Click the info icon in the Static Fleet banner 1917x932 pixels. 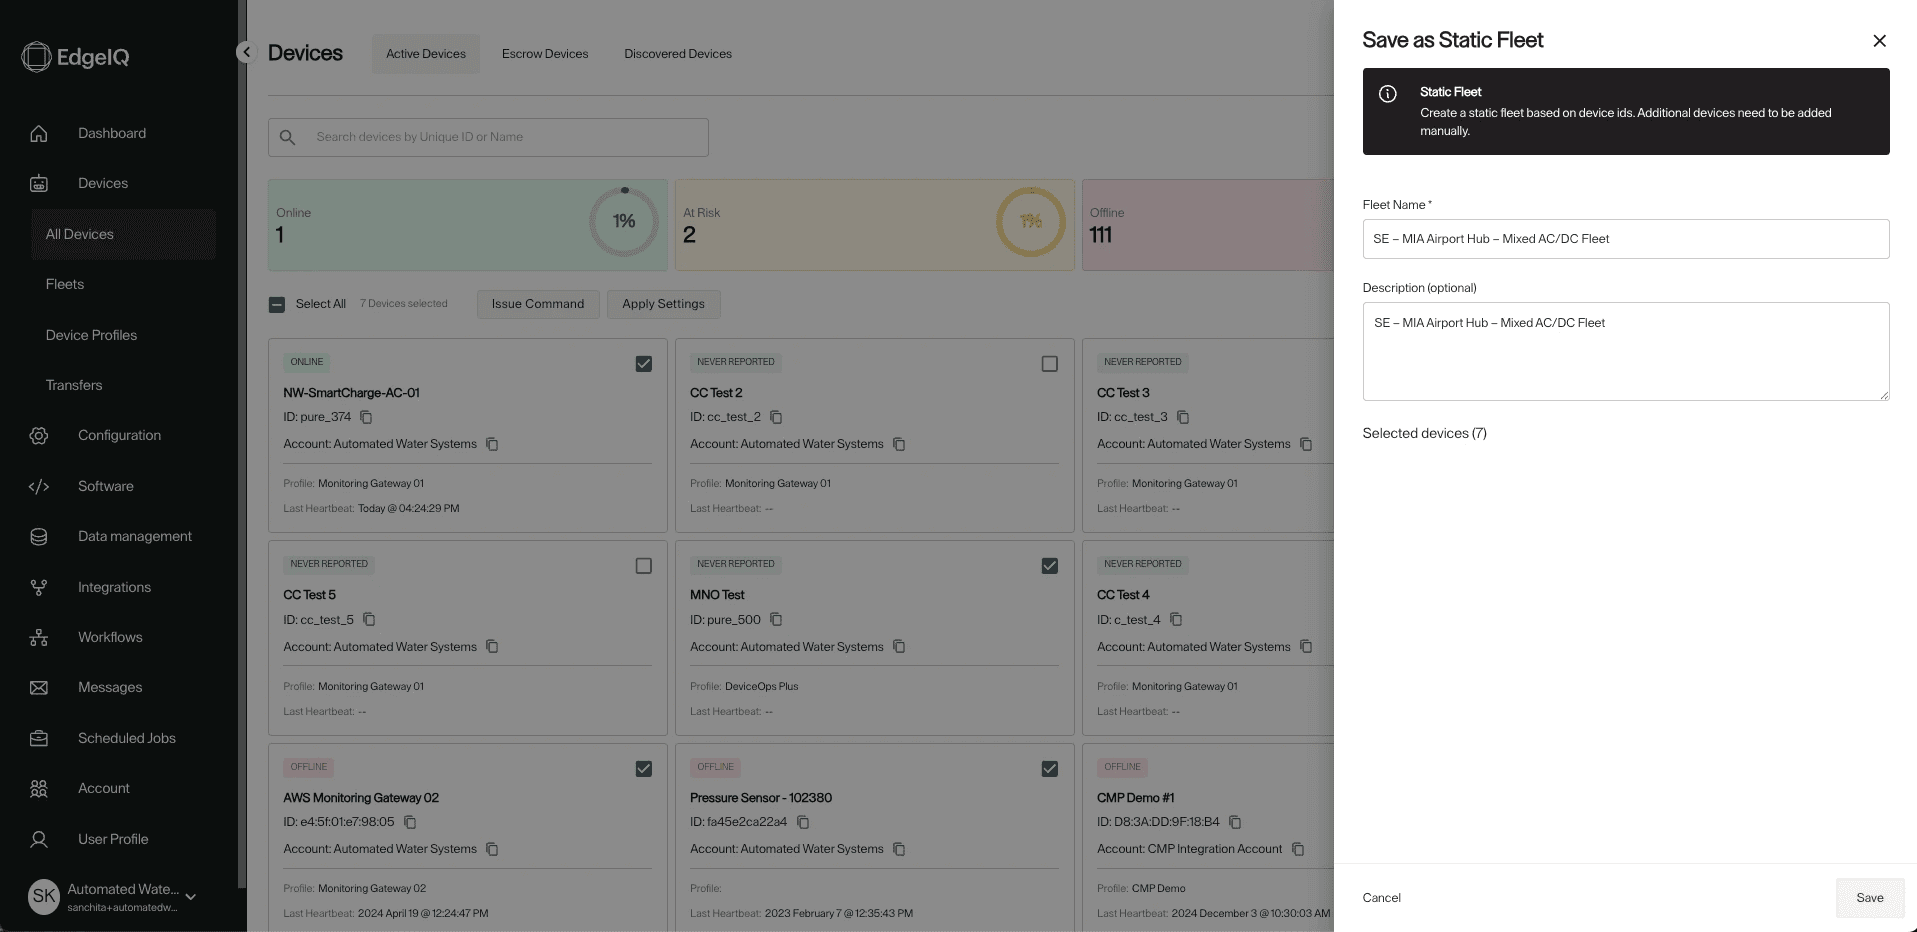(1388, 94)
